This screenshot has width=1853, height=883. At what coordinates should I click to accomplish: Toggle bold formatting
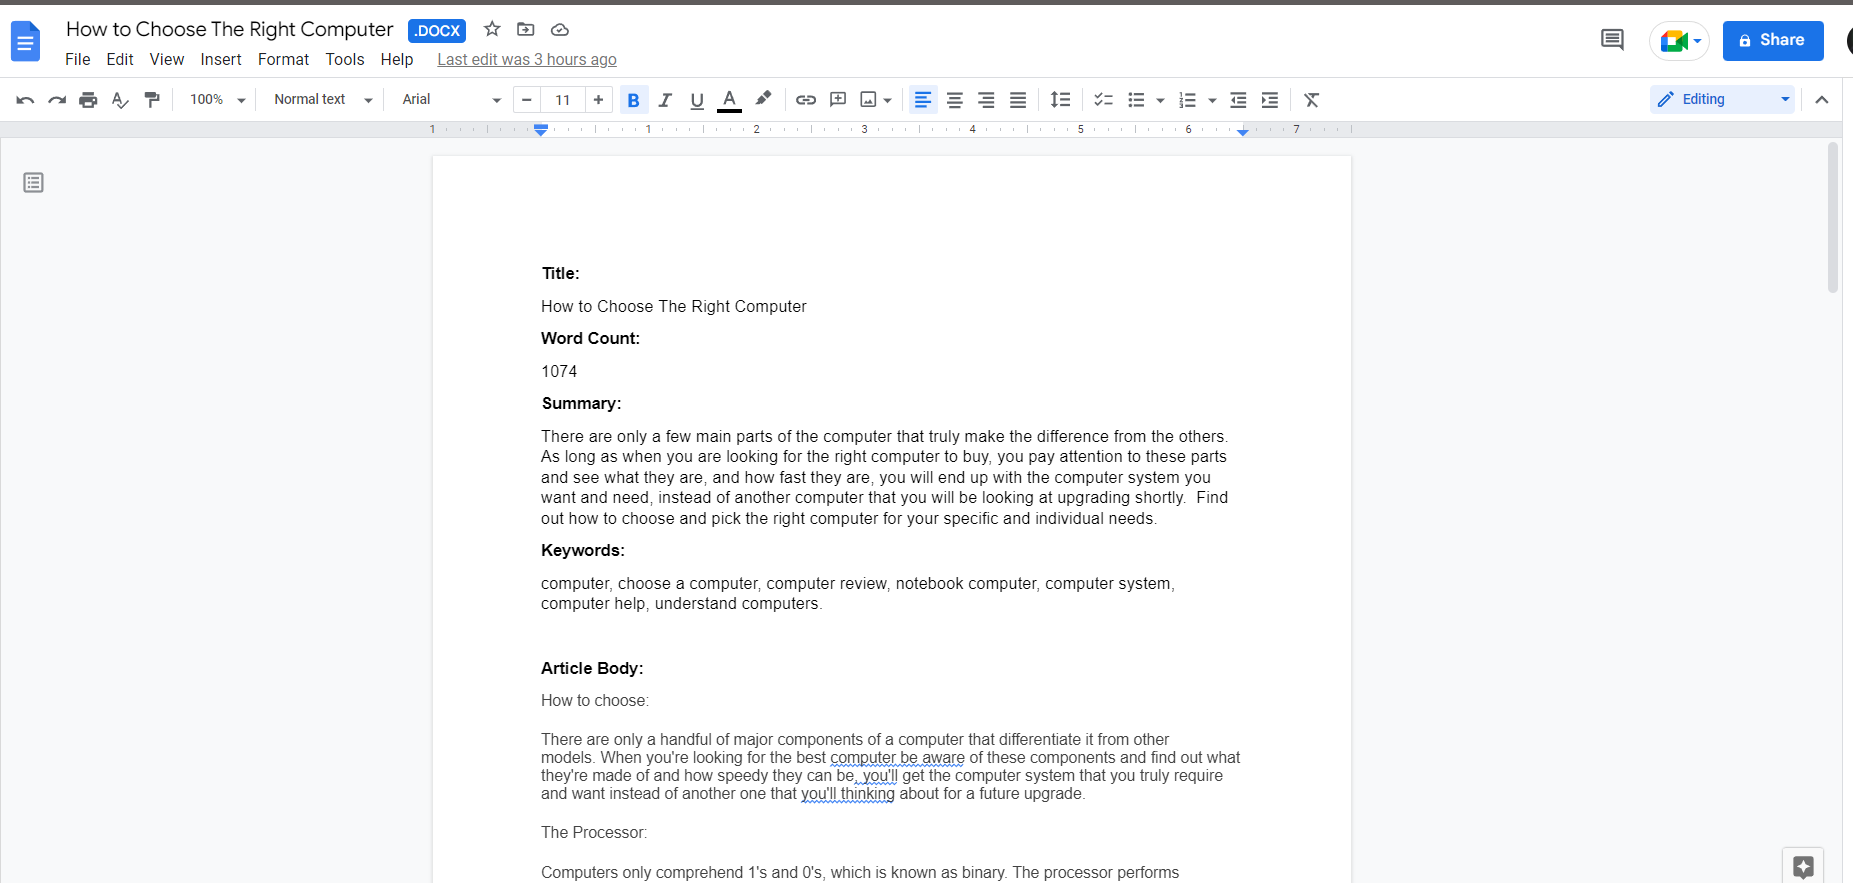click(x=633, y=100)
